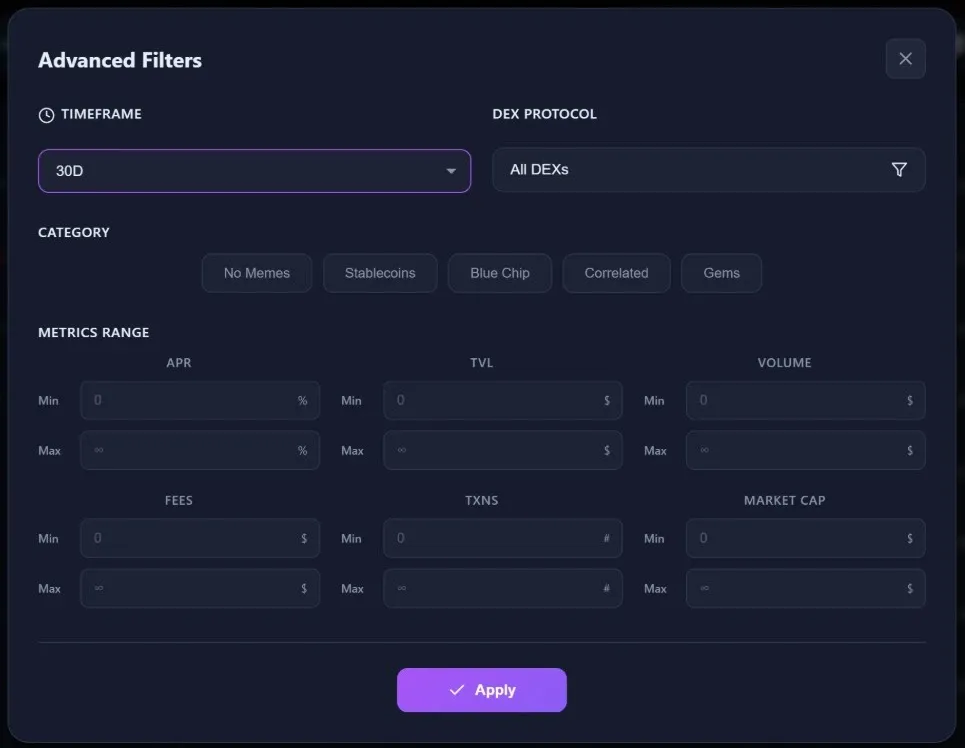Toggle the Correlated category
Image resolution: width=965 pixels, height=748 pixels.
(x=616, y=273)
